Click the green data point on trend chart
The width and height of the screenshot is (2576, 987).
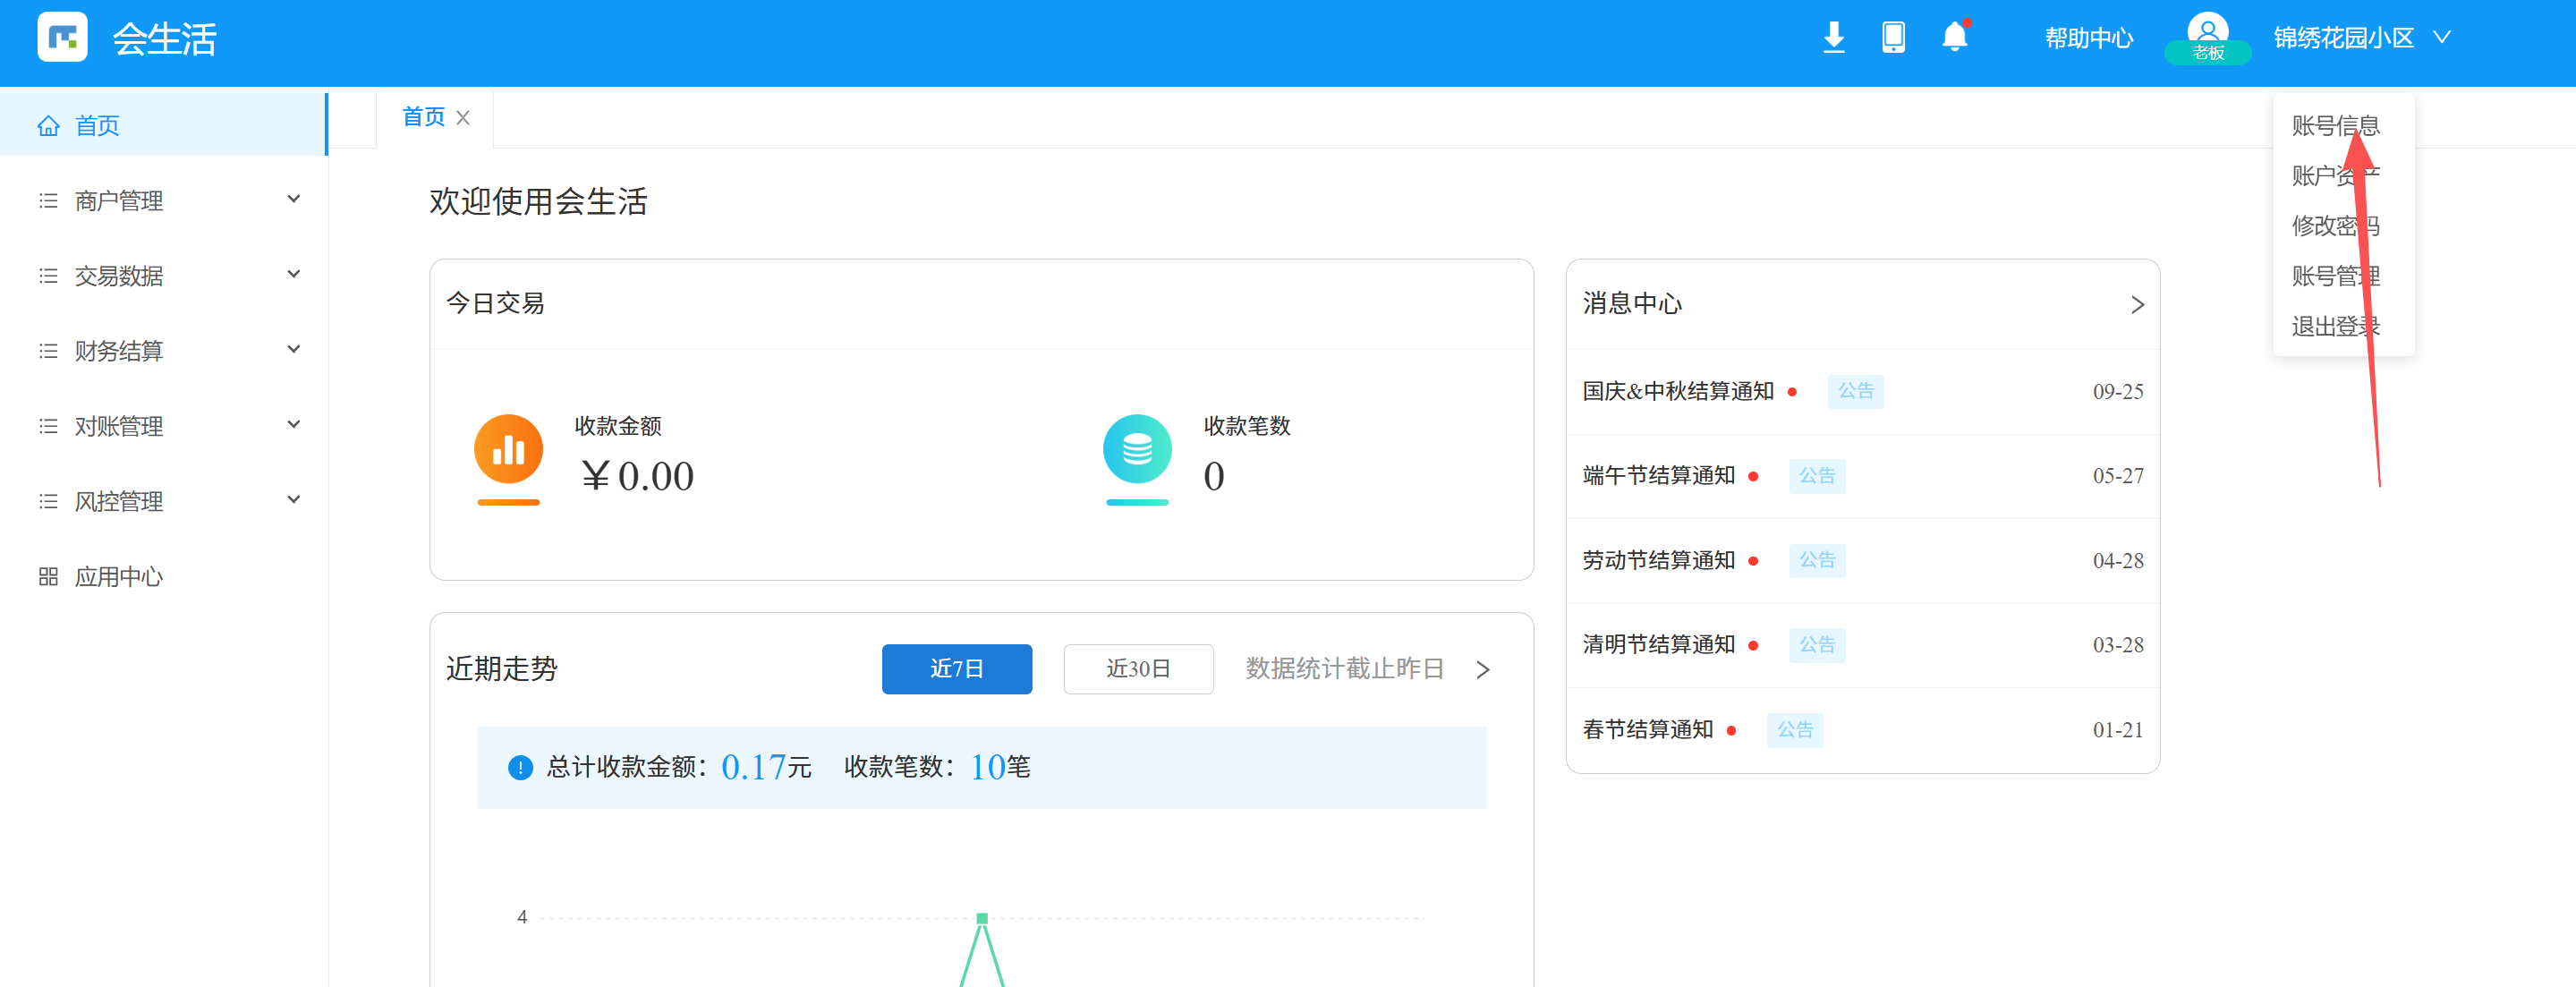pos(982,918)
